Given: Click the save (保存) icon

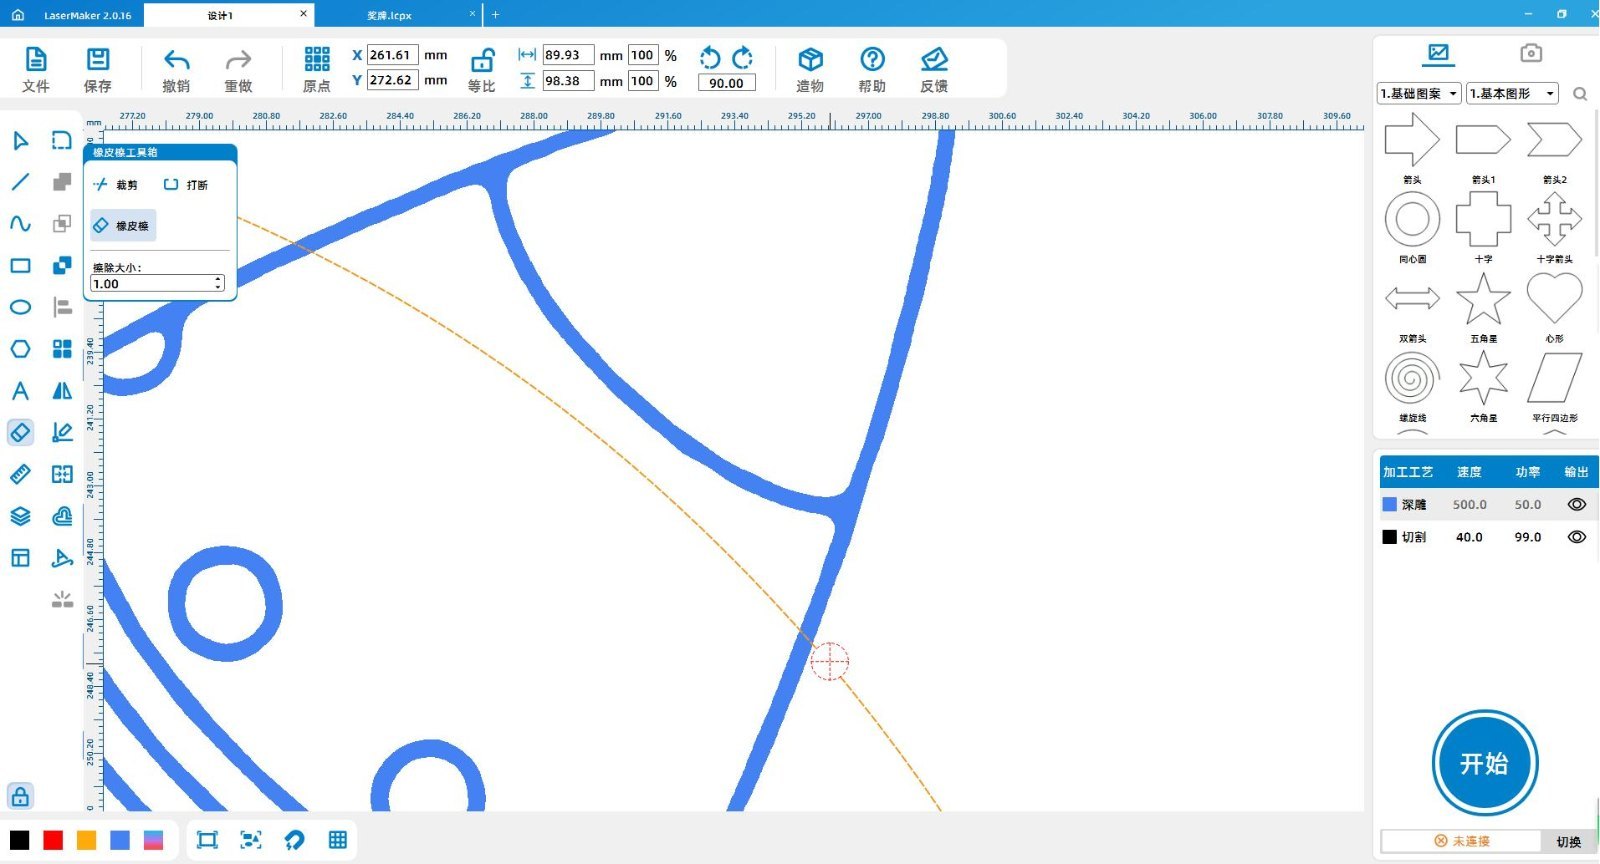Looking at the screenshot, I should tap(98, 60).
